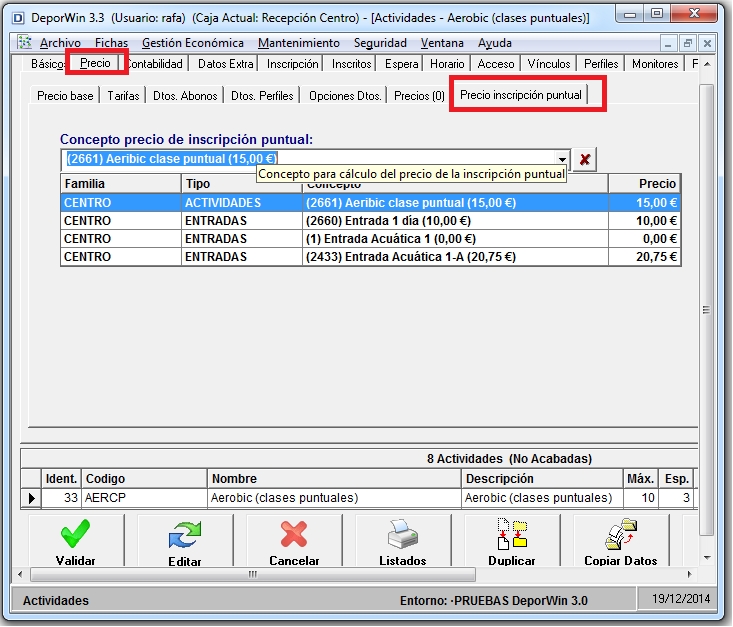Open the Ayuda menu
Image resolution: width=733 pixels, height=627 pixels.
coord(495,43)
